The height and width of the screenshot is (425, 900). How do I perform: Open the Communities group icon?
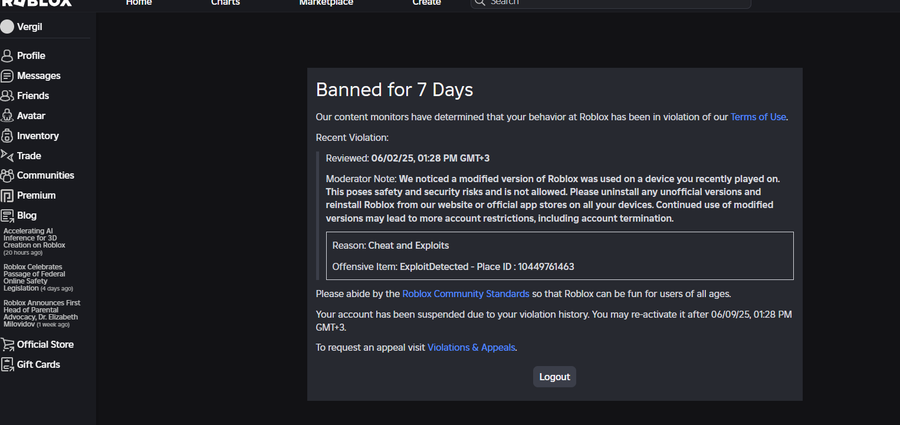7,175
